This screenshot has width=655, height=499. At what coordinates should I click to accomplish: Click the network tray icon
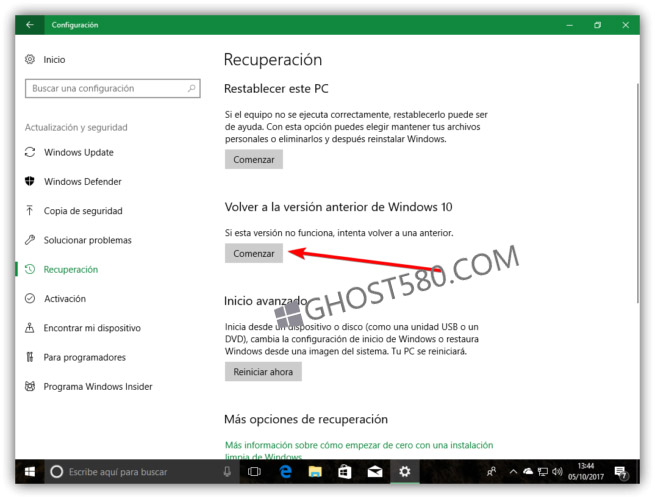[543, 472]
